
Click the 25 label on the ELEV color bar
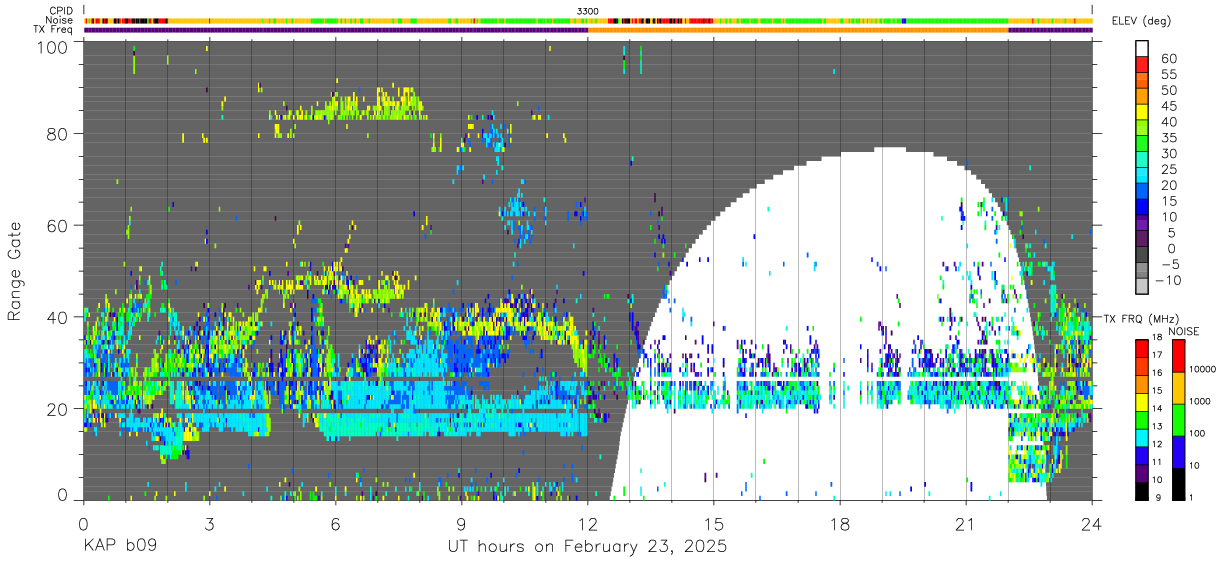[x=1167, y=169]
